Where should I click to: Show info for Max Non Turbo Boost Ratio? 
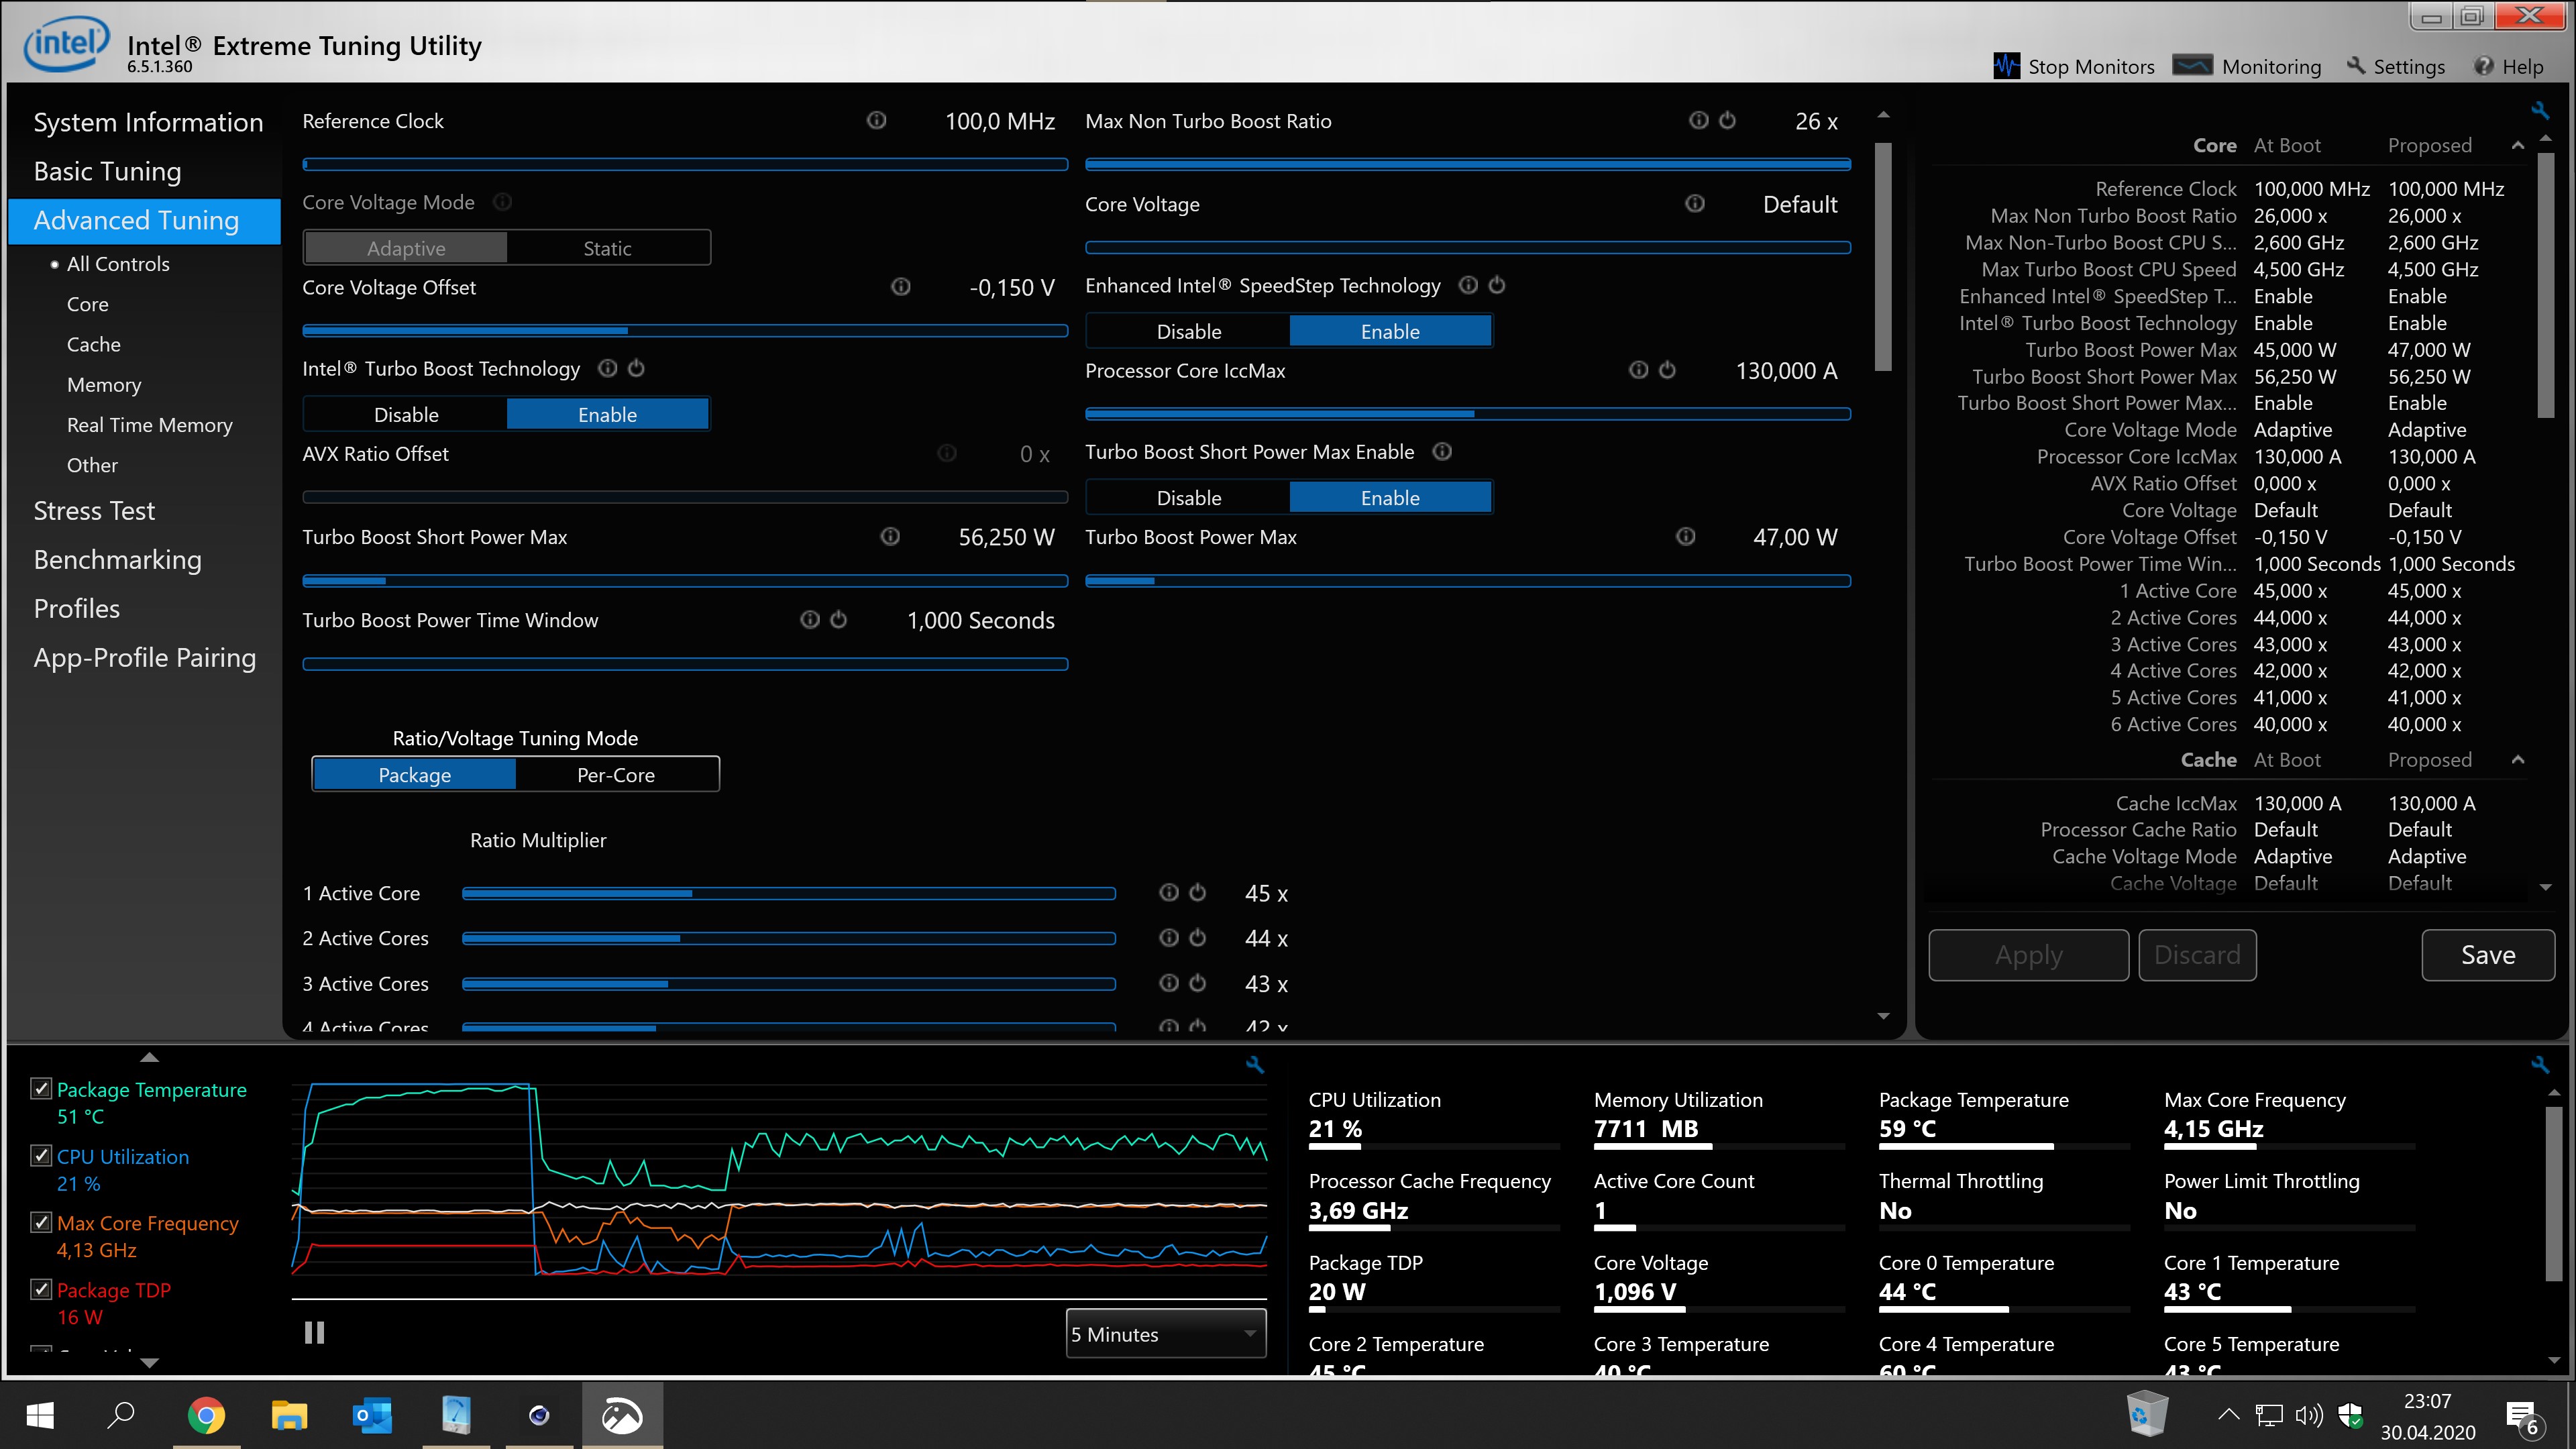tap(1698, 120)
